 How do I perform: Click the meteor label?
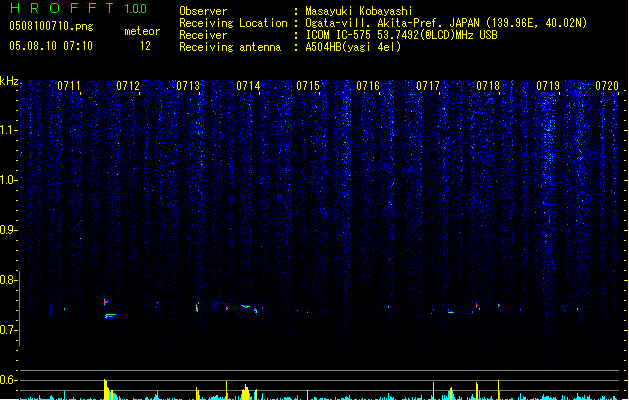(142, 31)
